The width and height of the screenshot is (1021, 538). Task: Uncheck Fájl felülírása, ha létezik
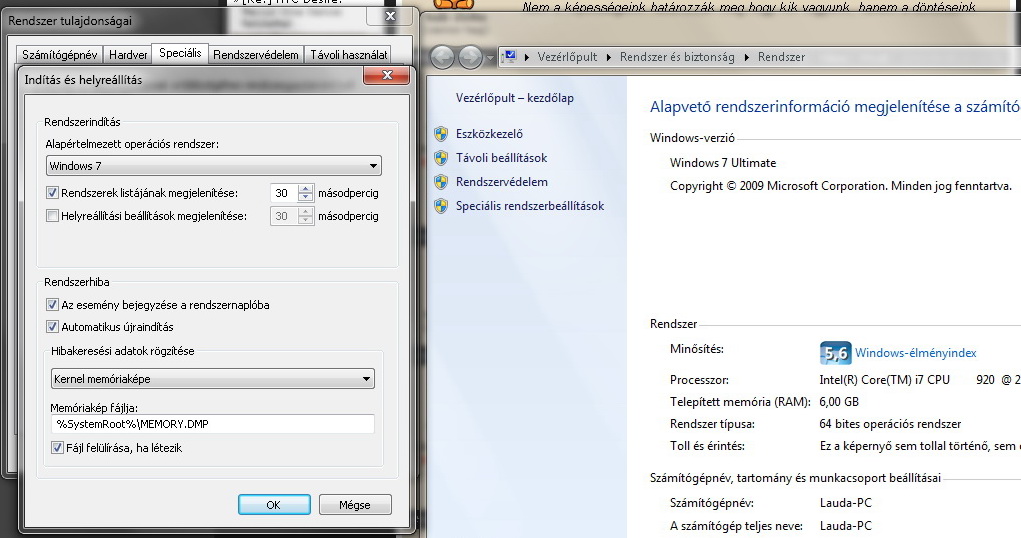(57, 447)
